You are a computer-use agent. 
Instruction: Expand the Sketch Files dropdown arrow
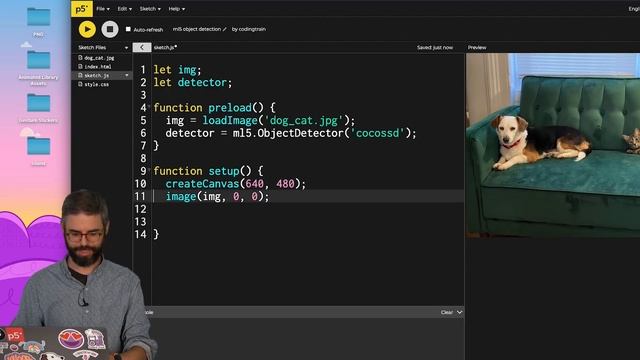[x=126, y=48]
